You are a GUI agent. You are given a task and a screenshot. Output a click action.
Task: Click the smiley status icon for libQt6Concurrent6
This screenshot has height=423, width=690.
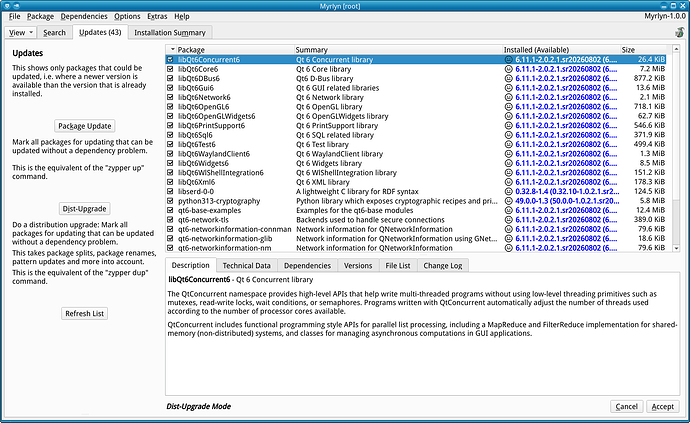(508, 59)
